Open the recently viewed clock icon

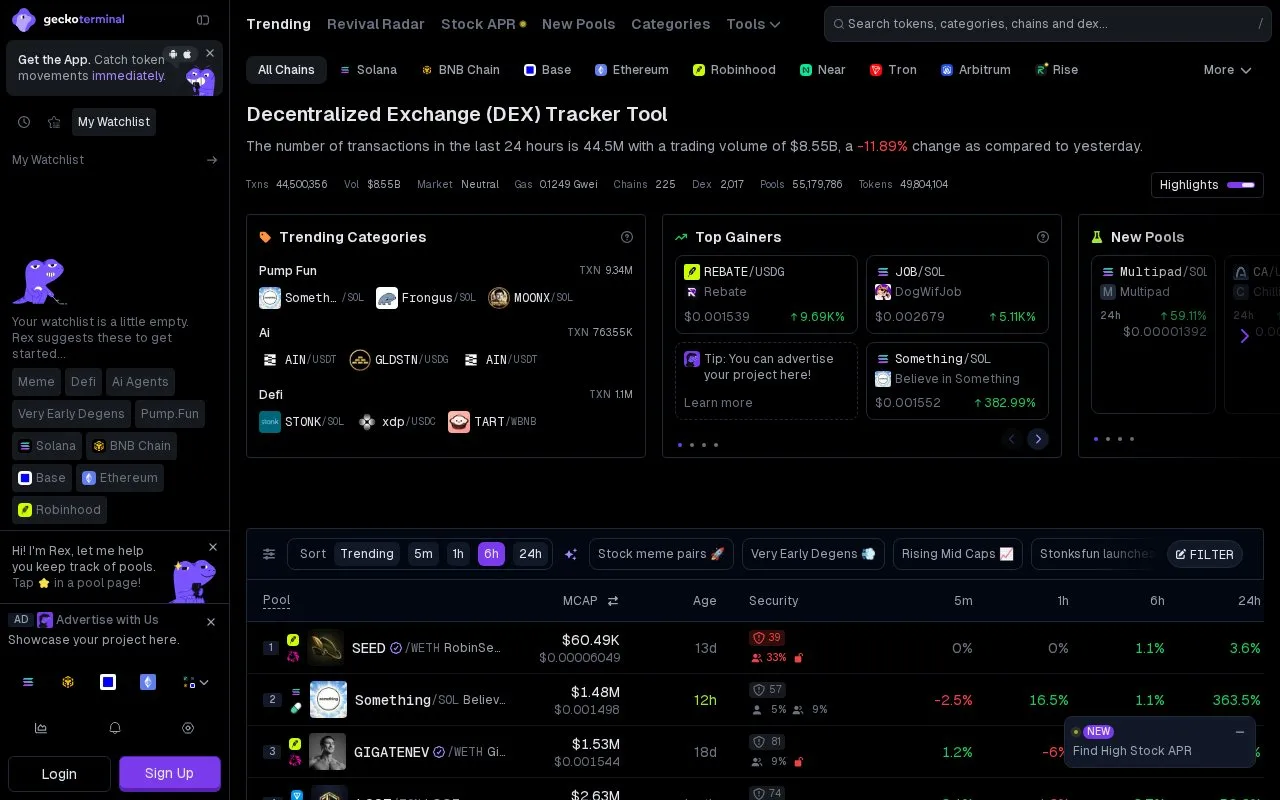(x=24, y=122)
